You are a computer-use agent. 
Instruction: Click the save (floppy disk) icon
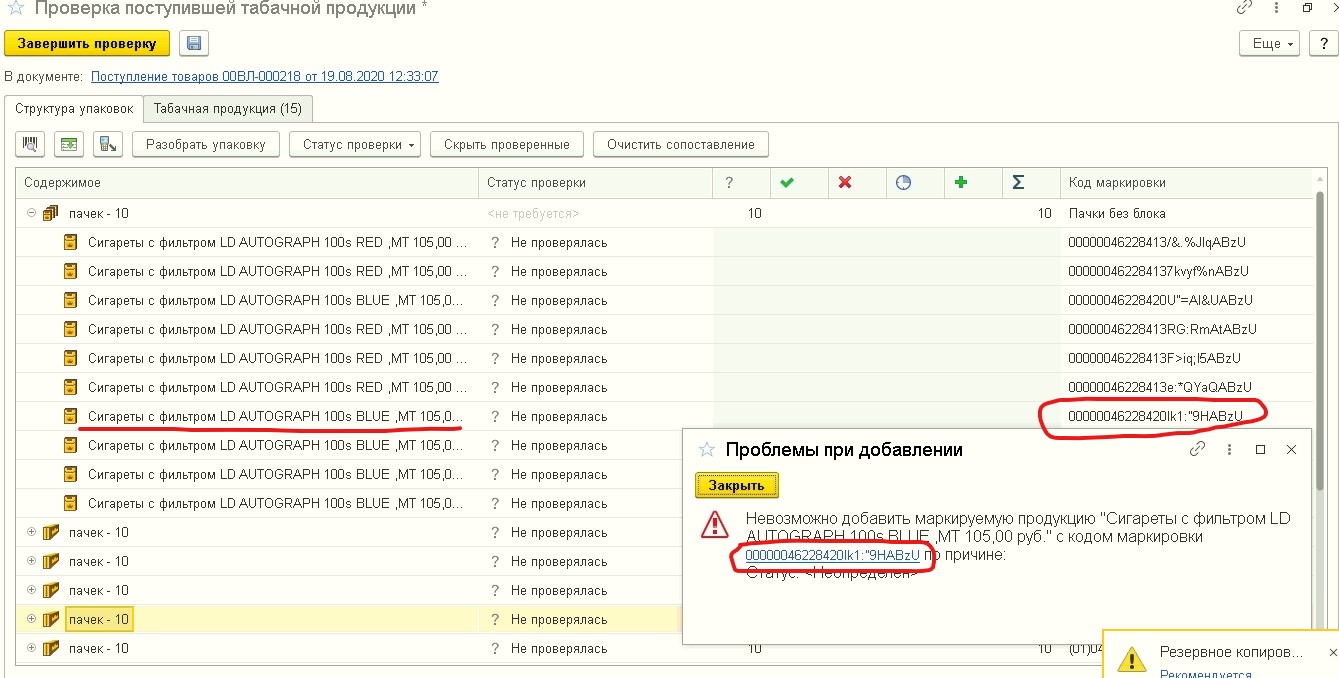194,44
